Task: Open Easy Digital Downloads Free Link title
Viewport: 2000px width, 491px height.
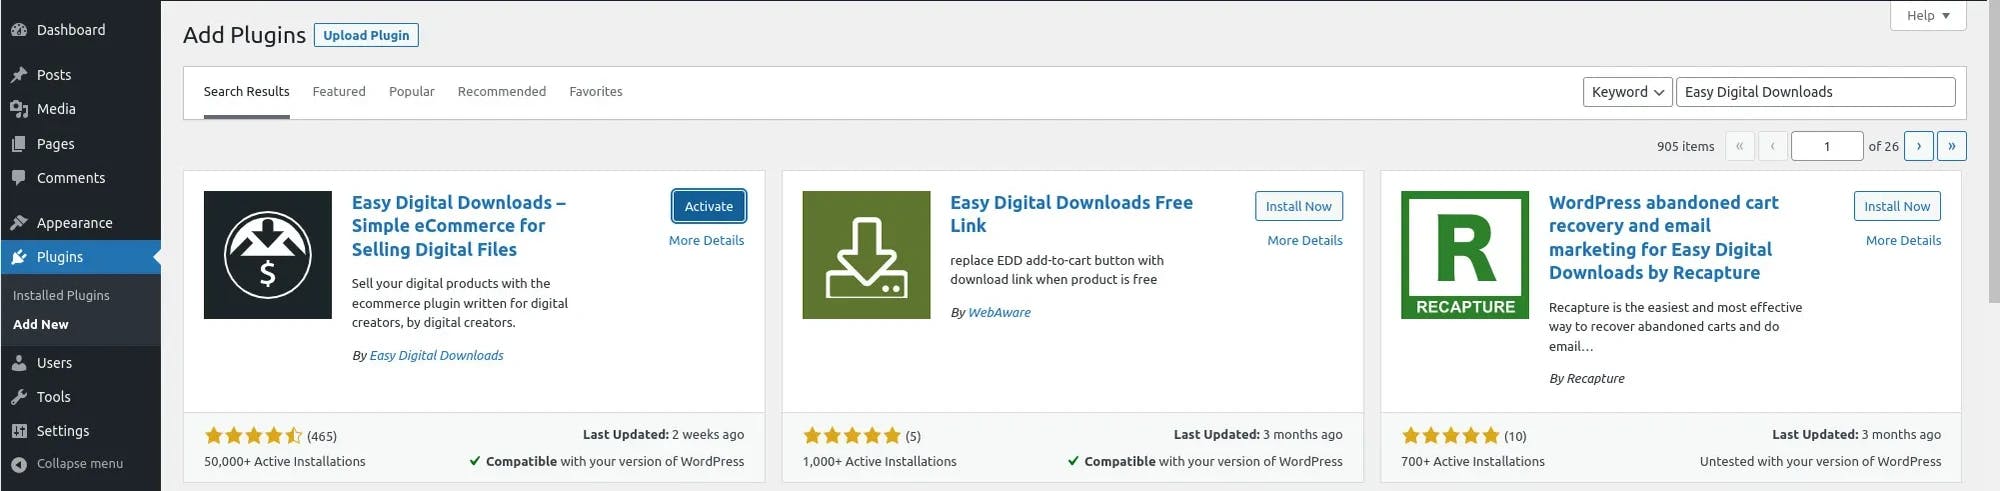Action: (x=1071, y=214)
